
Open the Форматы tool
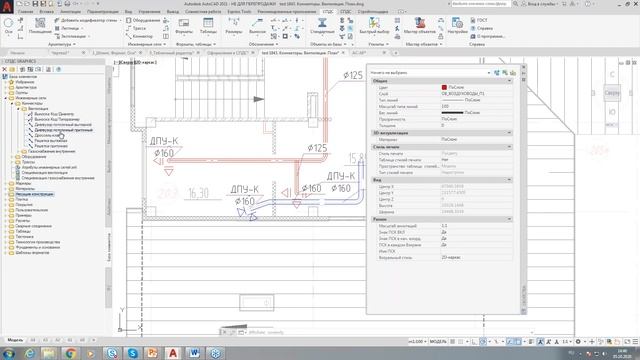click(184, 26)
